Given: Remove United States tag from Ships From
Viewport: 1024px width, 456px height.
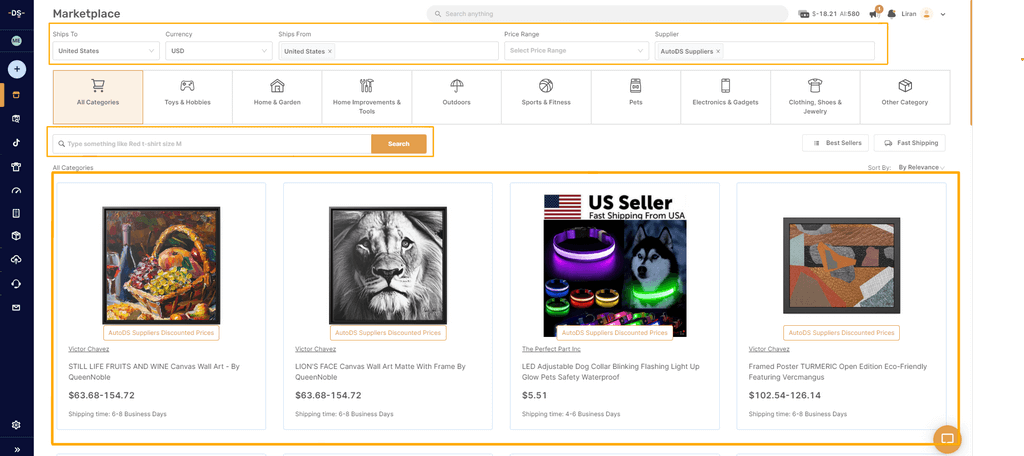Looking at the screenshot, I should pos(330,51).
